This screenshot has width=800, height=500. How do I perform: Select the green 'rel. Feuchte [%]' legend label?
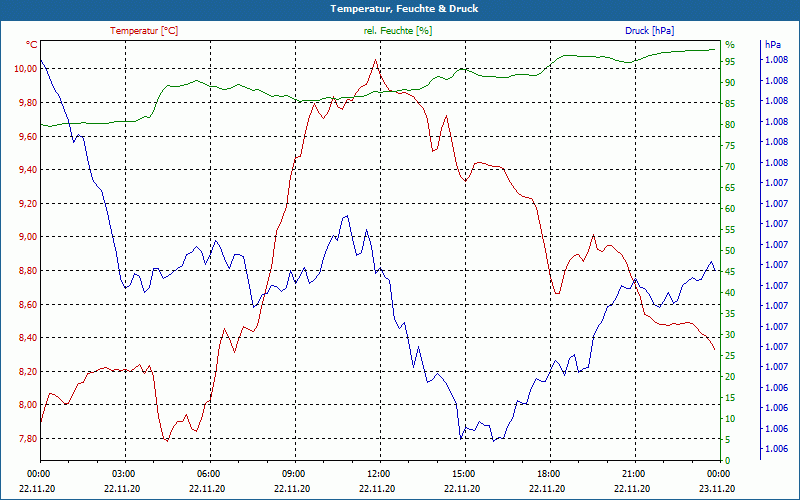pos(397,31)
